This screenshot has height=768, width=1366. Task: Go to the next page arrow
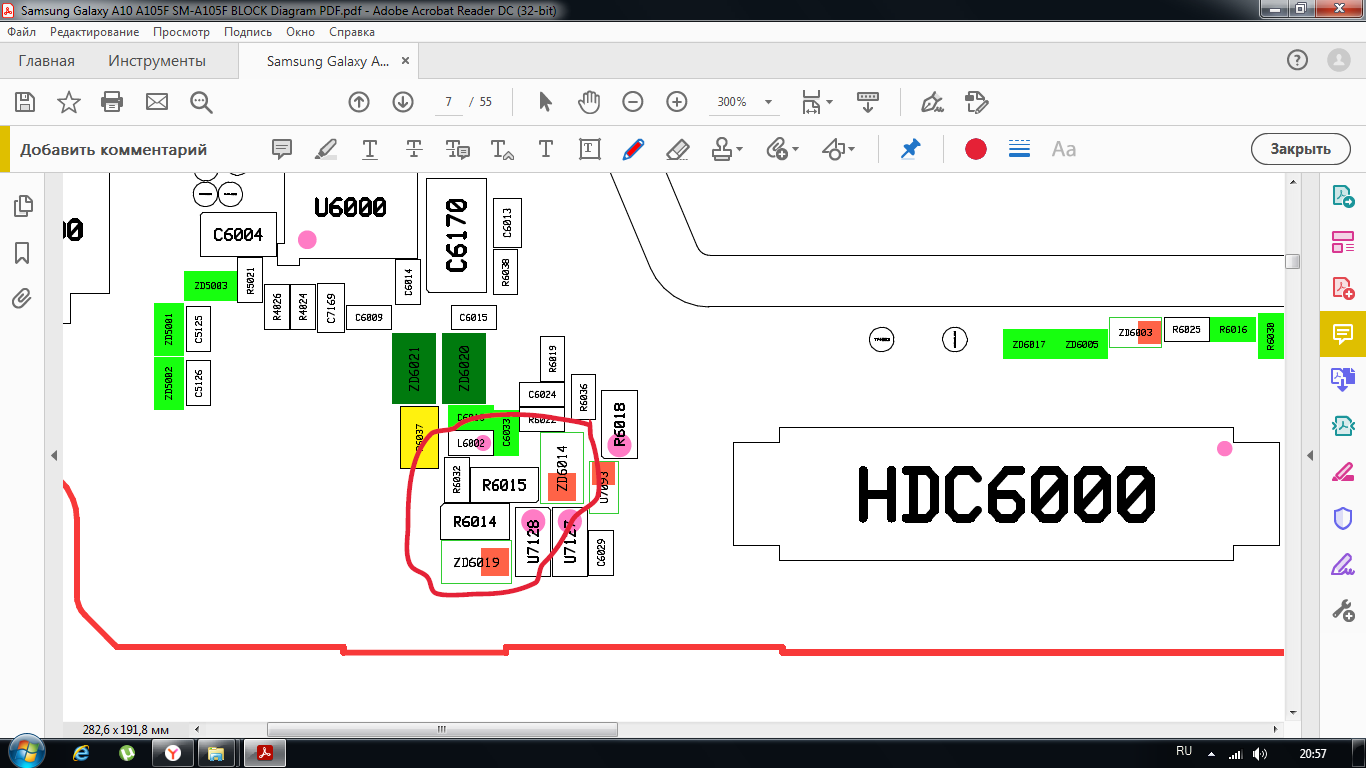(x=403, y=101)
